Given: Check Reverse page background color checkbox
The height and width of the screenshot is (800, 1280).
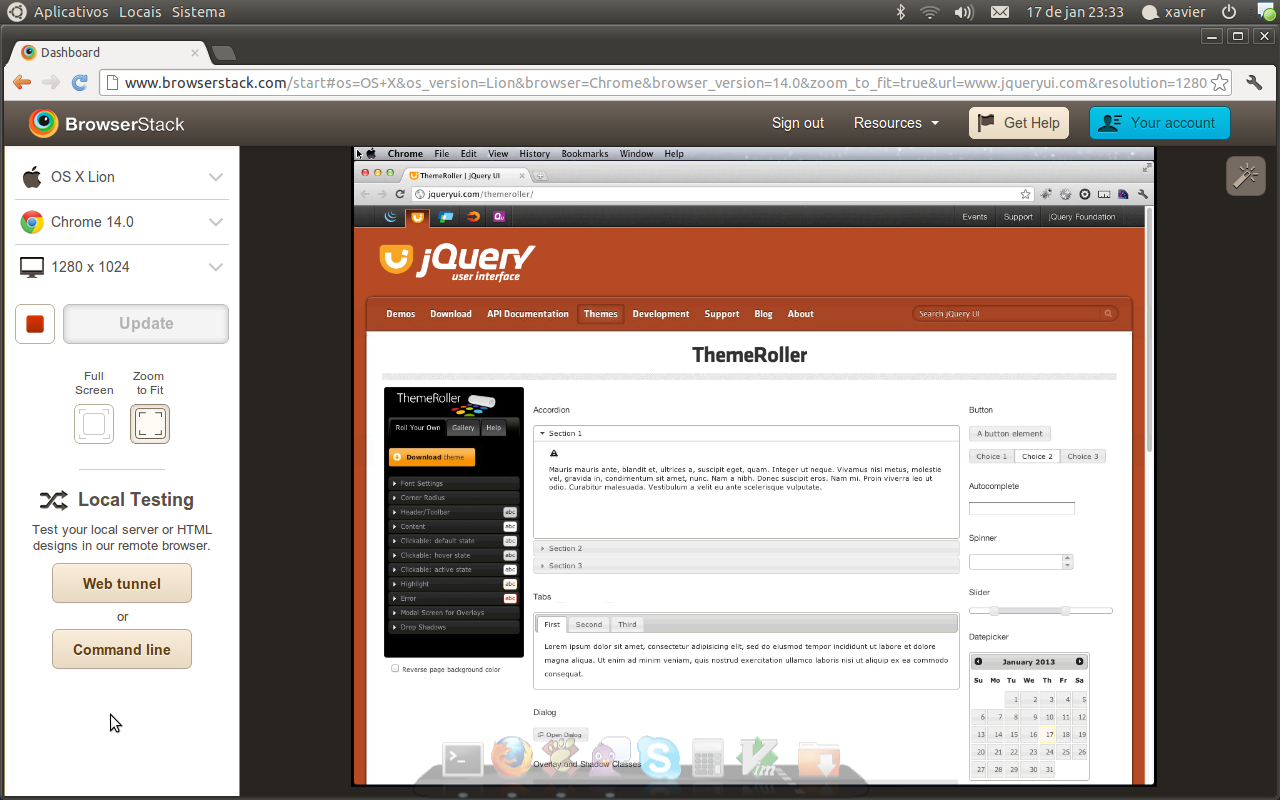Looking at the screenshot, I should (395, 668).
